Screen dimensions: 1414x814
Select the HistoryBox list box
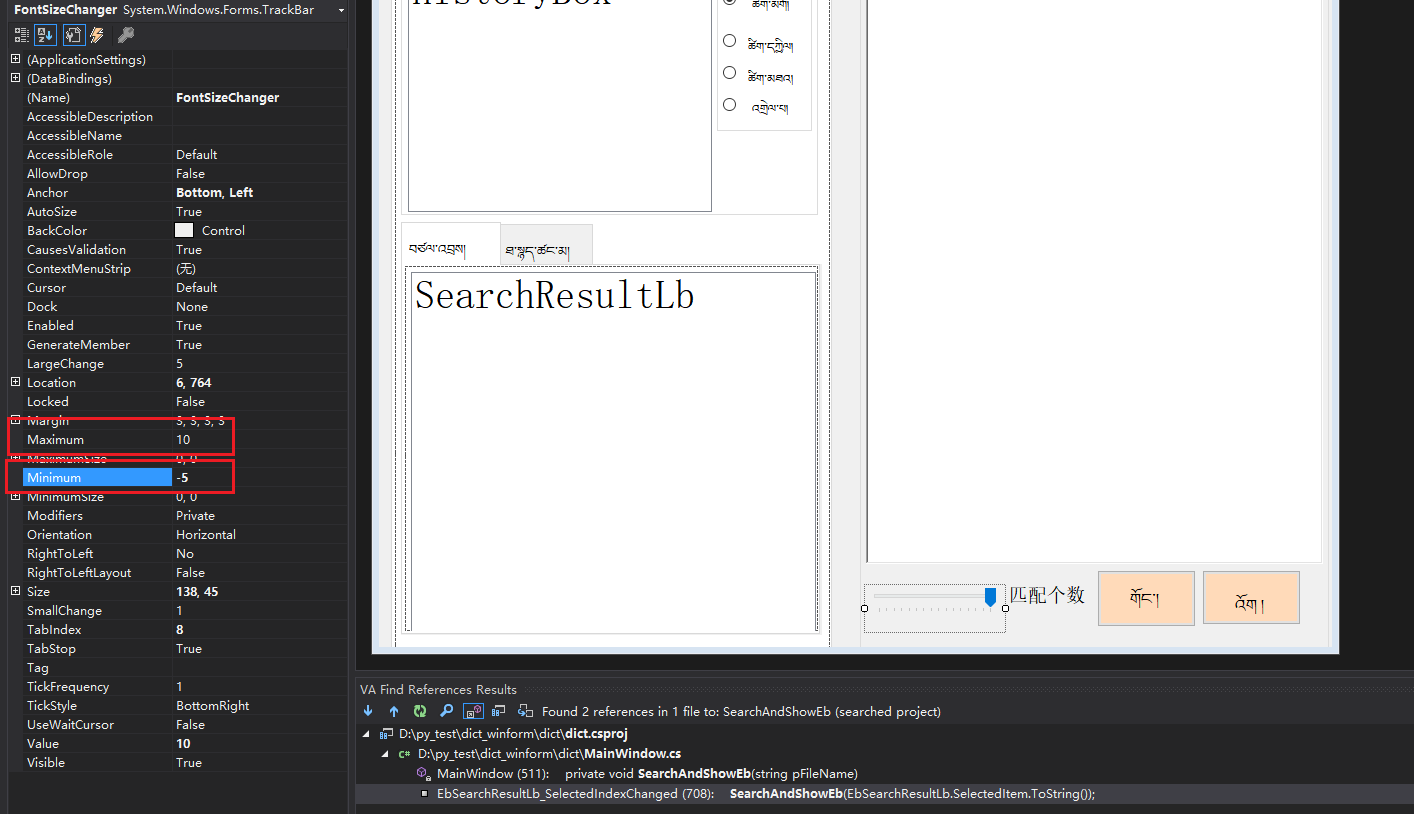[560, 105]
